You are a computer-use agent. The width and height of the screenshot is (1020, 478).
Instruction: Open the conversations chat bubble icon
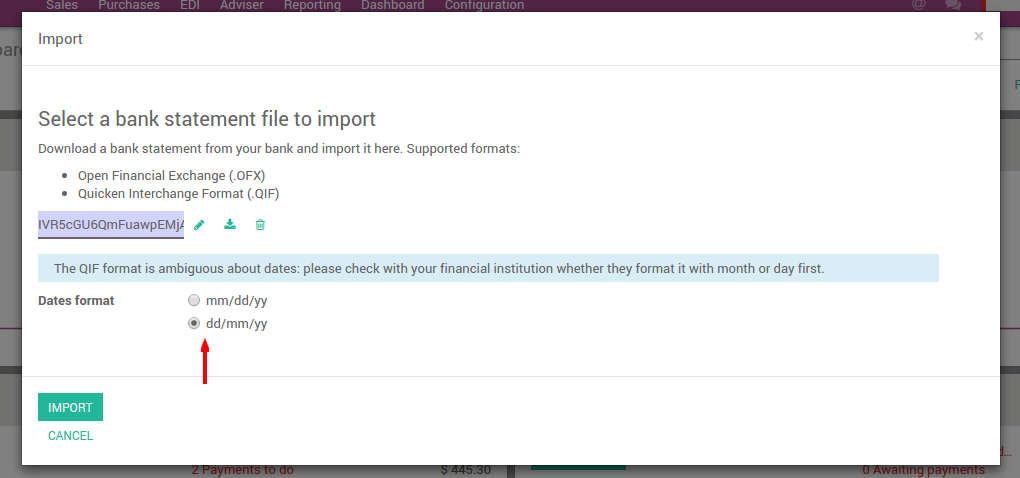click(953, 5)
